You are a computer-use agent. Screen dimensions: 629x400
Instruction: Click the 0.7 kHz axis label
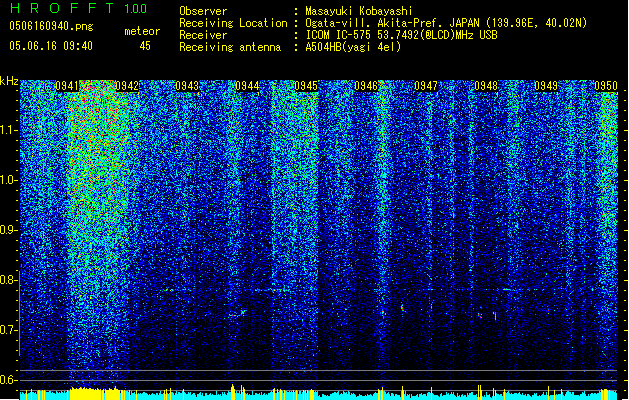(x=8, y=330)
